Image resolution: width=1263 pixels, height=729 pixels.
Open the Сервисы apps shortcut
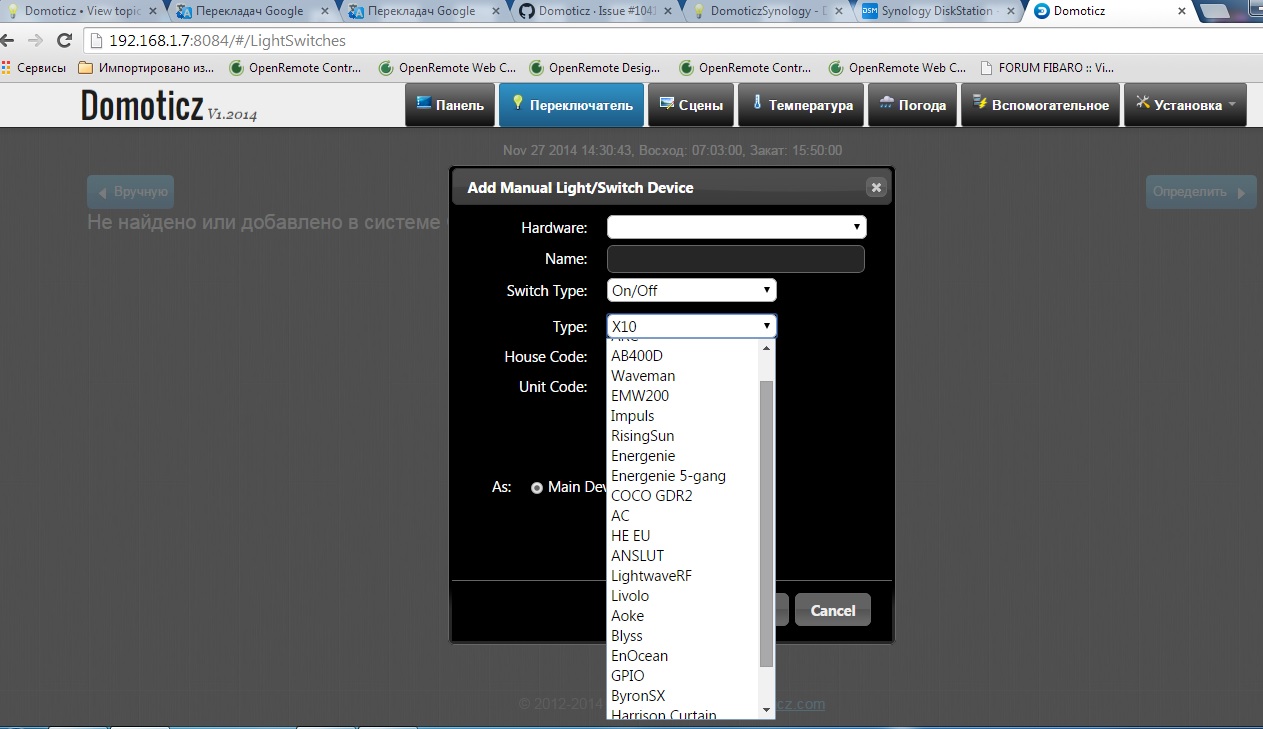click(x=34, y=68)
